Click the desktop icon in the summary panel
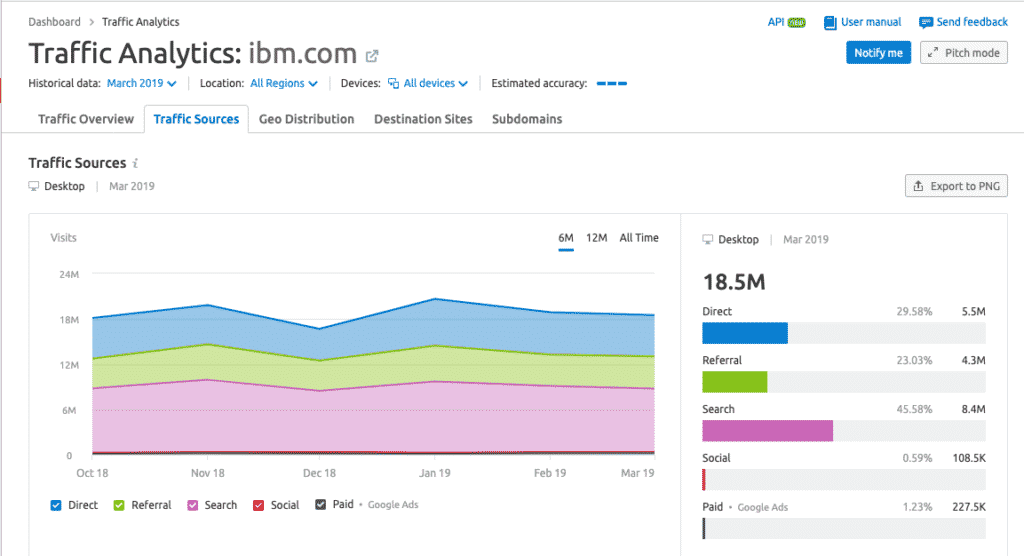The height and width of the screenshot is (556, 1024). coord(708,240)
